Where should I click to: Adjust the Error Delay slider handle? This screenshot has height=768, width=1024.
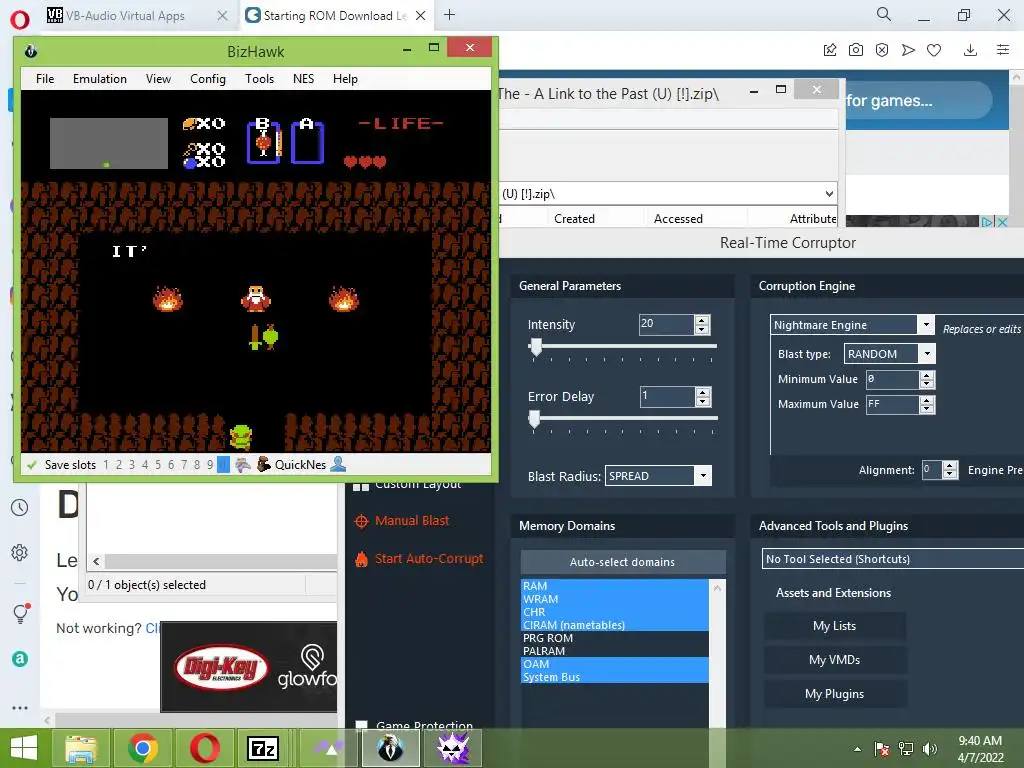[x=535, y=419]
